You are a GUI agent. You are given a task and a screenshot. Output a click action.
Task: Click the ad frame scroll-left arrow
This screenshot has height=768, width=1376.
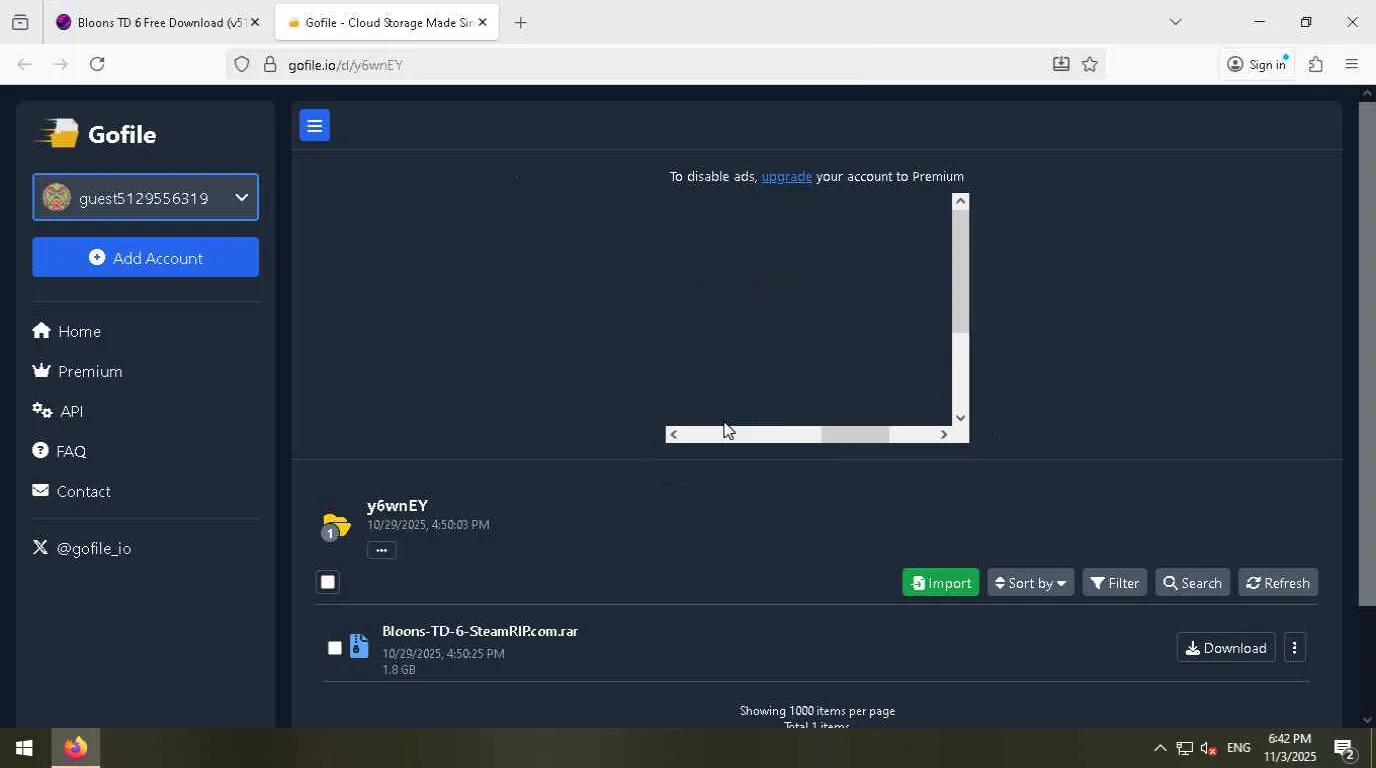tap(673, 434)
